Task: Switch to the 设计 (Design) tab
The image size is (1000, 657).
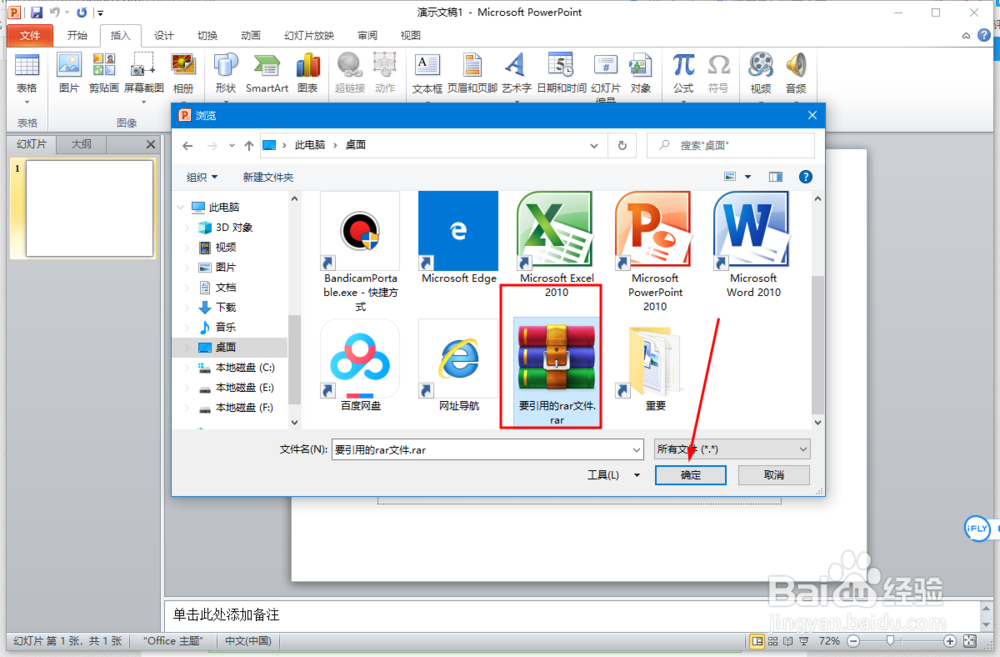Action: [x=164, y=36]
